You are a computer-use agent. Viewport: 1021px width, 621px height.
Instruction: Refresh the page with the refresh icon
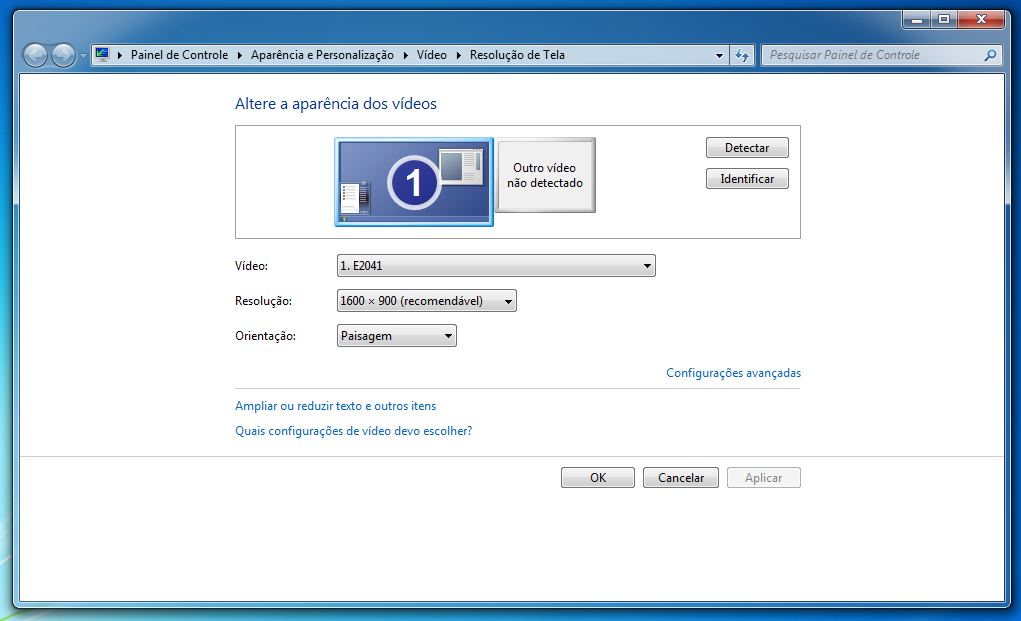(x=742, y=55)
